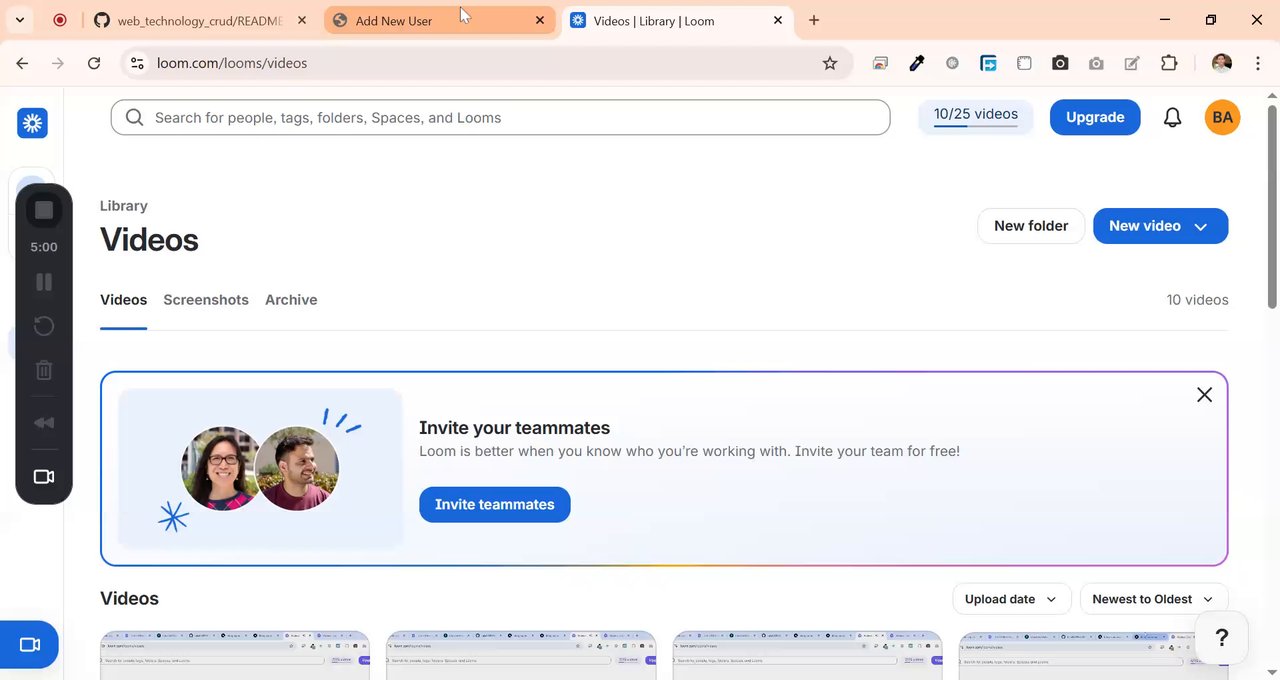Click the rainbow gallery extension icon
The image size is (1280, 680).
pyautogui.click(x=880, y=63)
